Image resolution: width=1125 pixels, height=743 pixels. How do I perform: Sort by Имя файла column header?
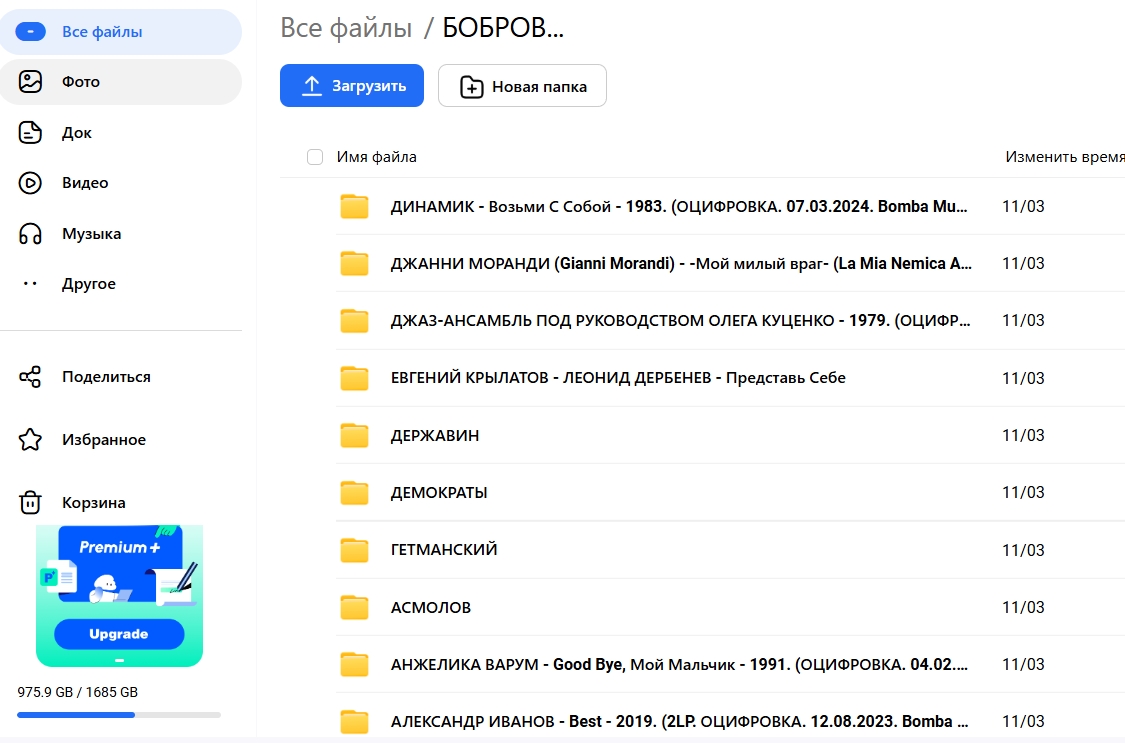tap(377, 157)
